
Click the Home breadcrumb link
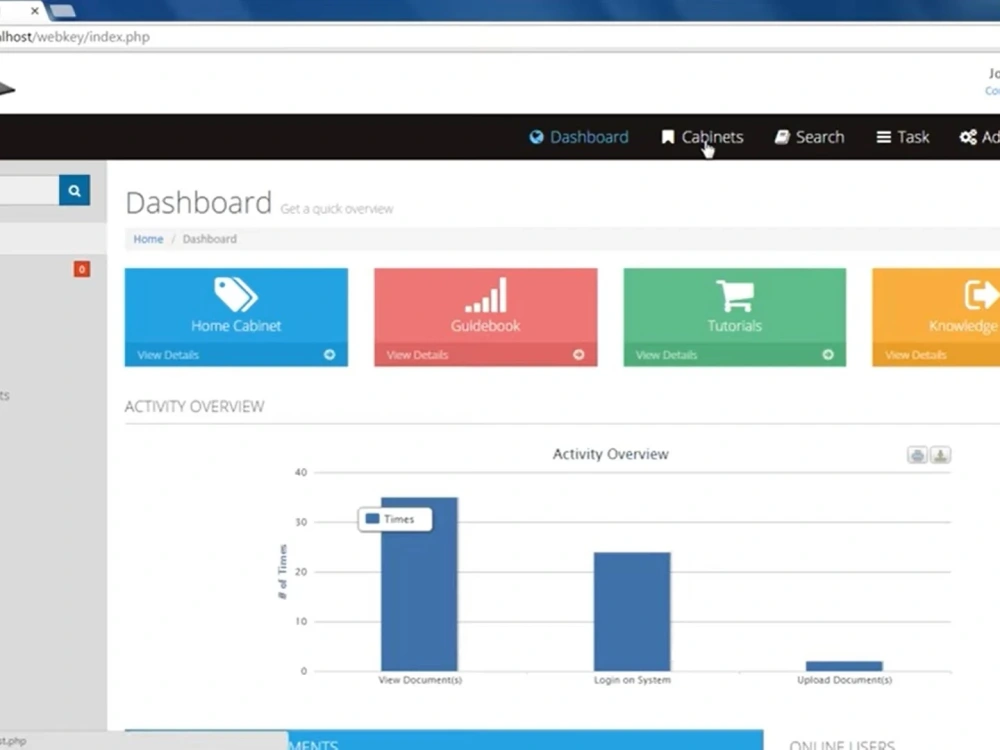coord(148,239)
